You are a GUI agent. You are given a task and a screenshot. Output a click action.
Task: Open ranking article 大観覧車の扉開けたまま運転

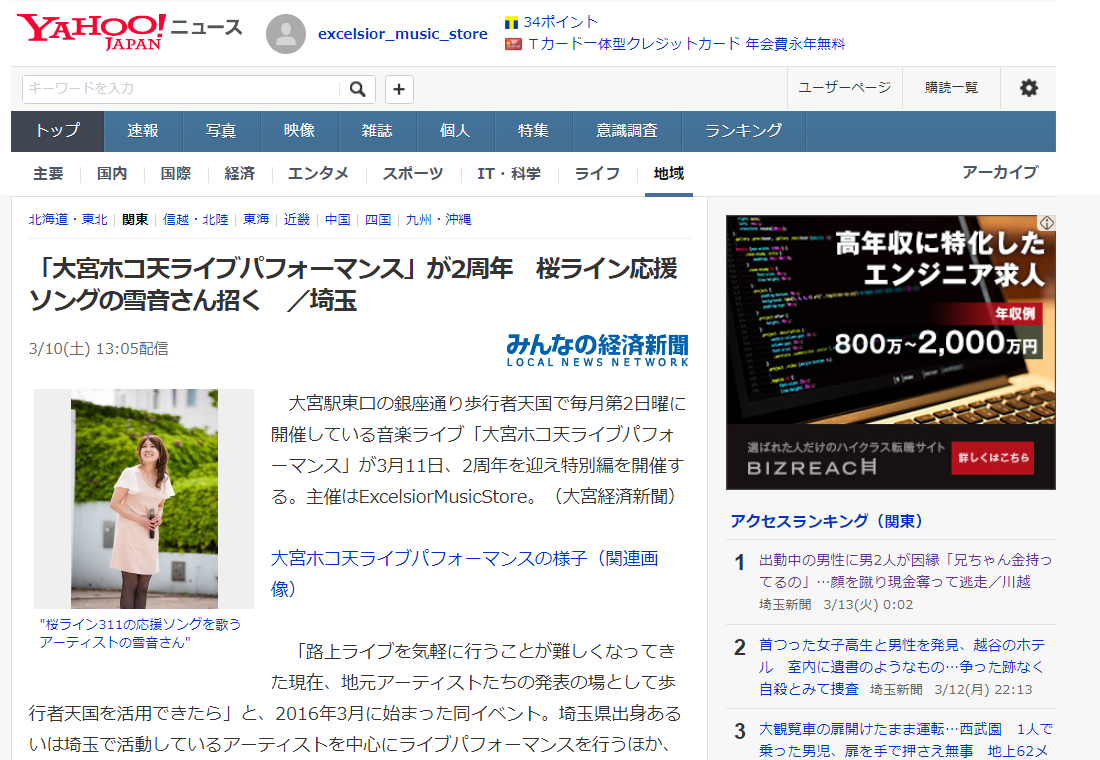coord(906,740)
